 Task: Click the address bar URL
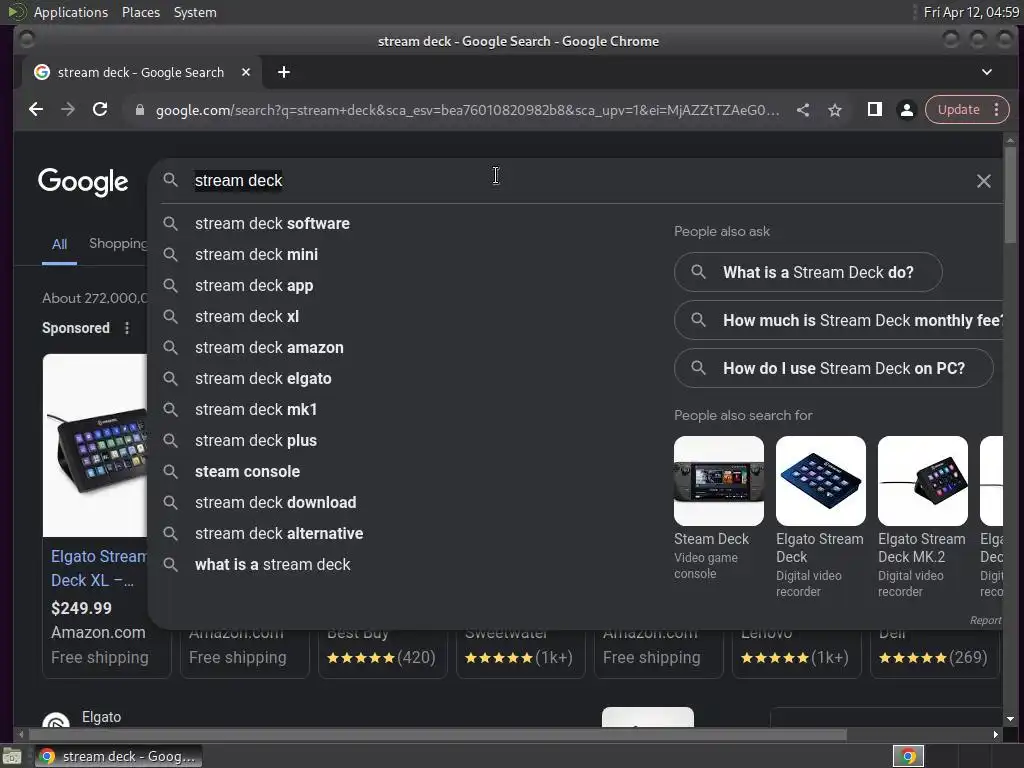click(468, 110)
